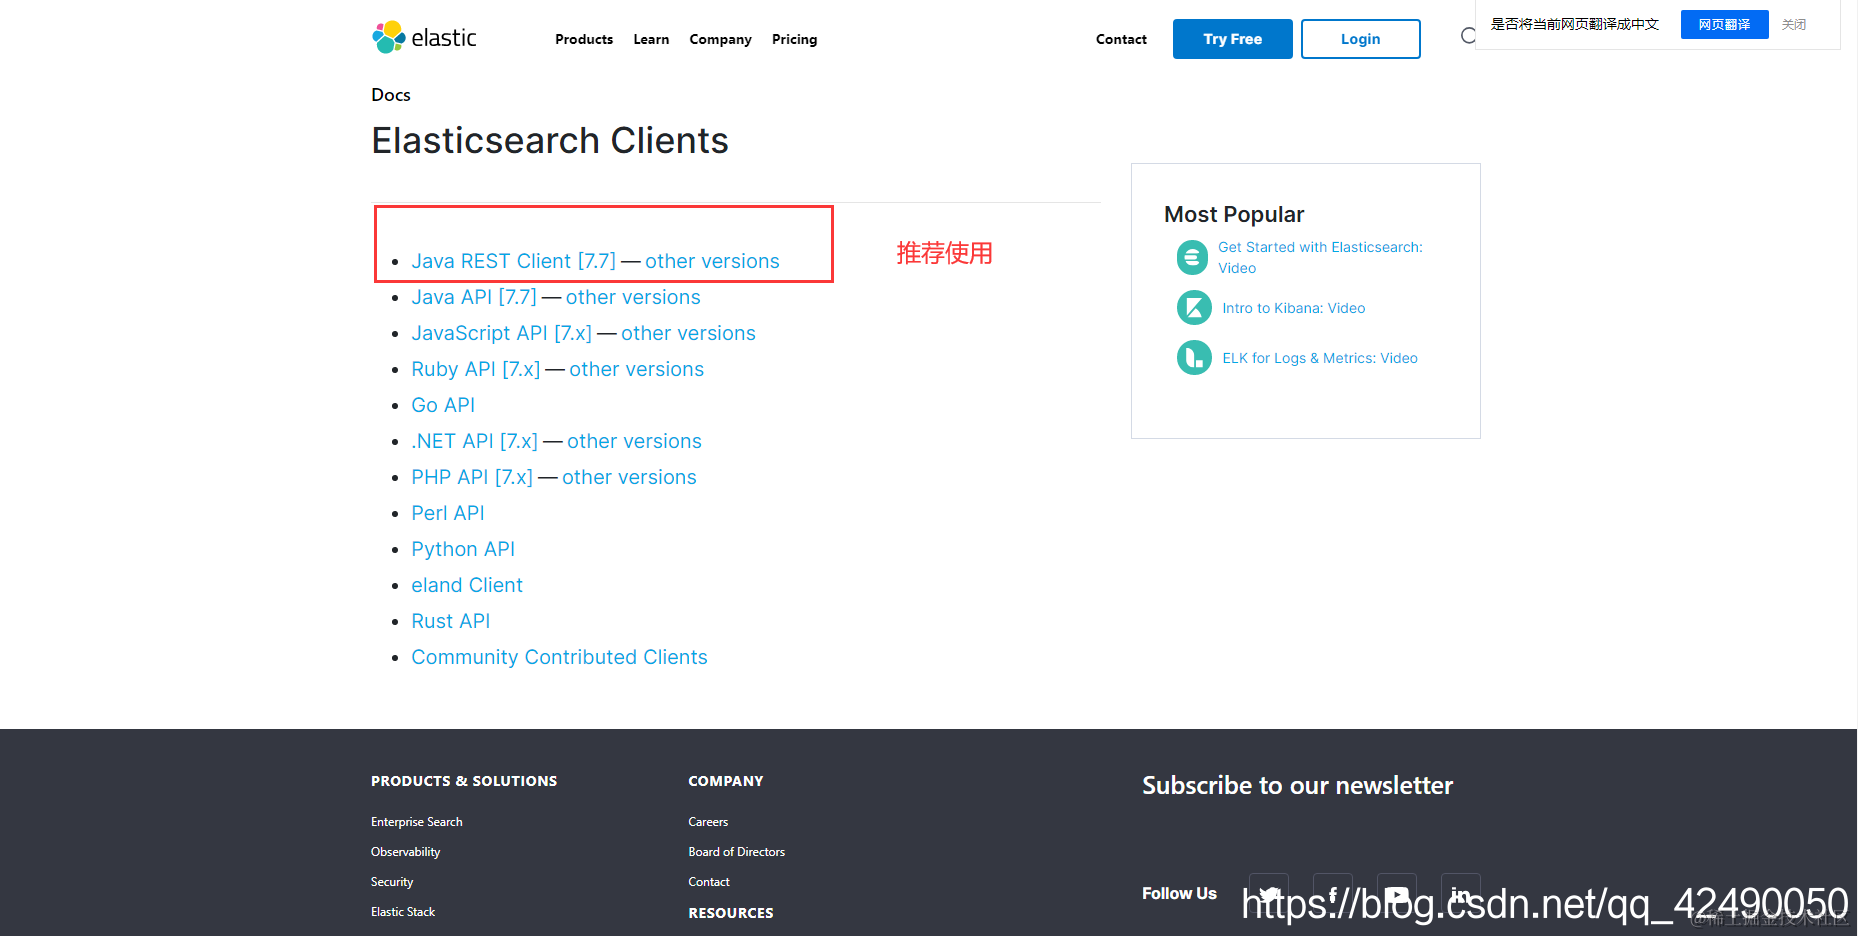Open Ruby API [7.x] link
This screenshot has height=936, width=1858.
476,369
